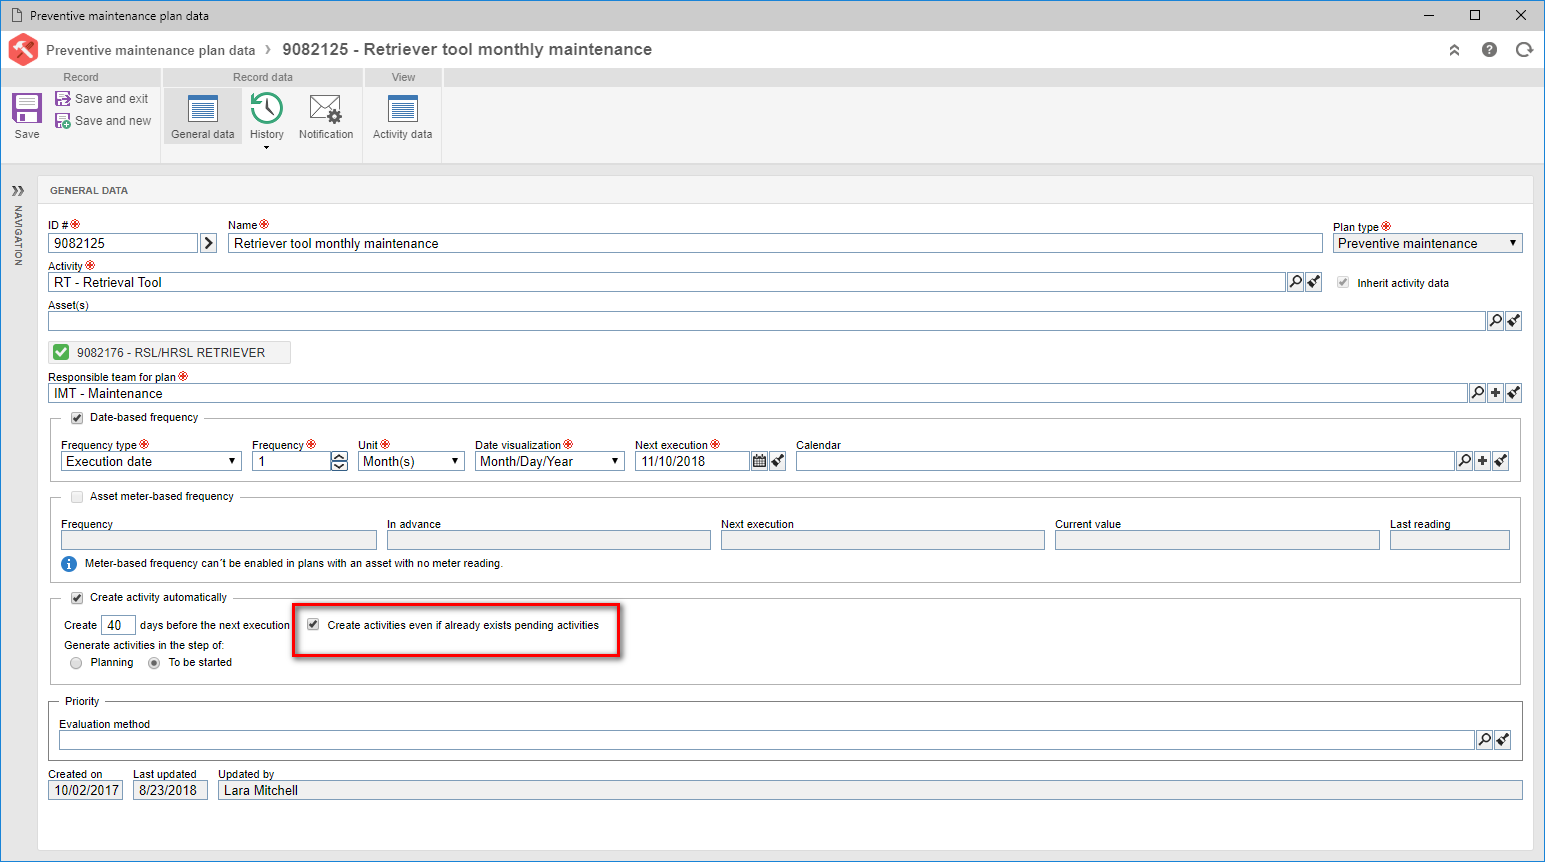Search Evaluation method magnifier icon
Viewport: 1545px width, 862px height.
[1485, 740]
